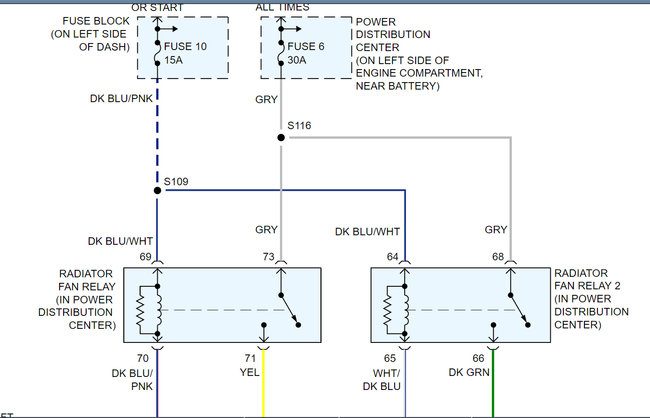This screenshot has height=418, width=650.
Task: Click the yellow wire below pin 71
Action: [x=263, y=384]
